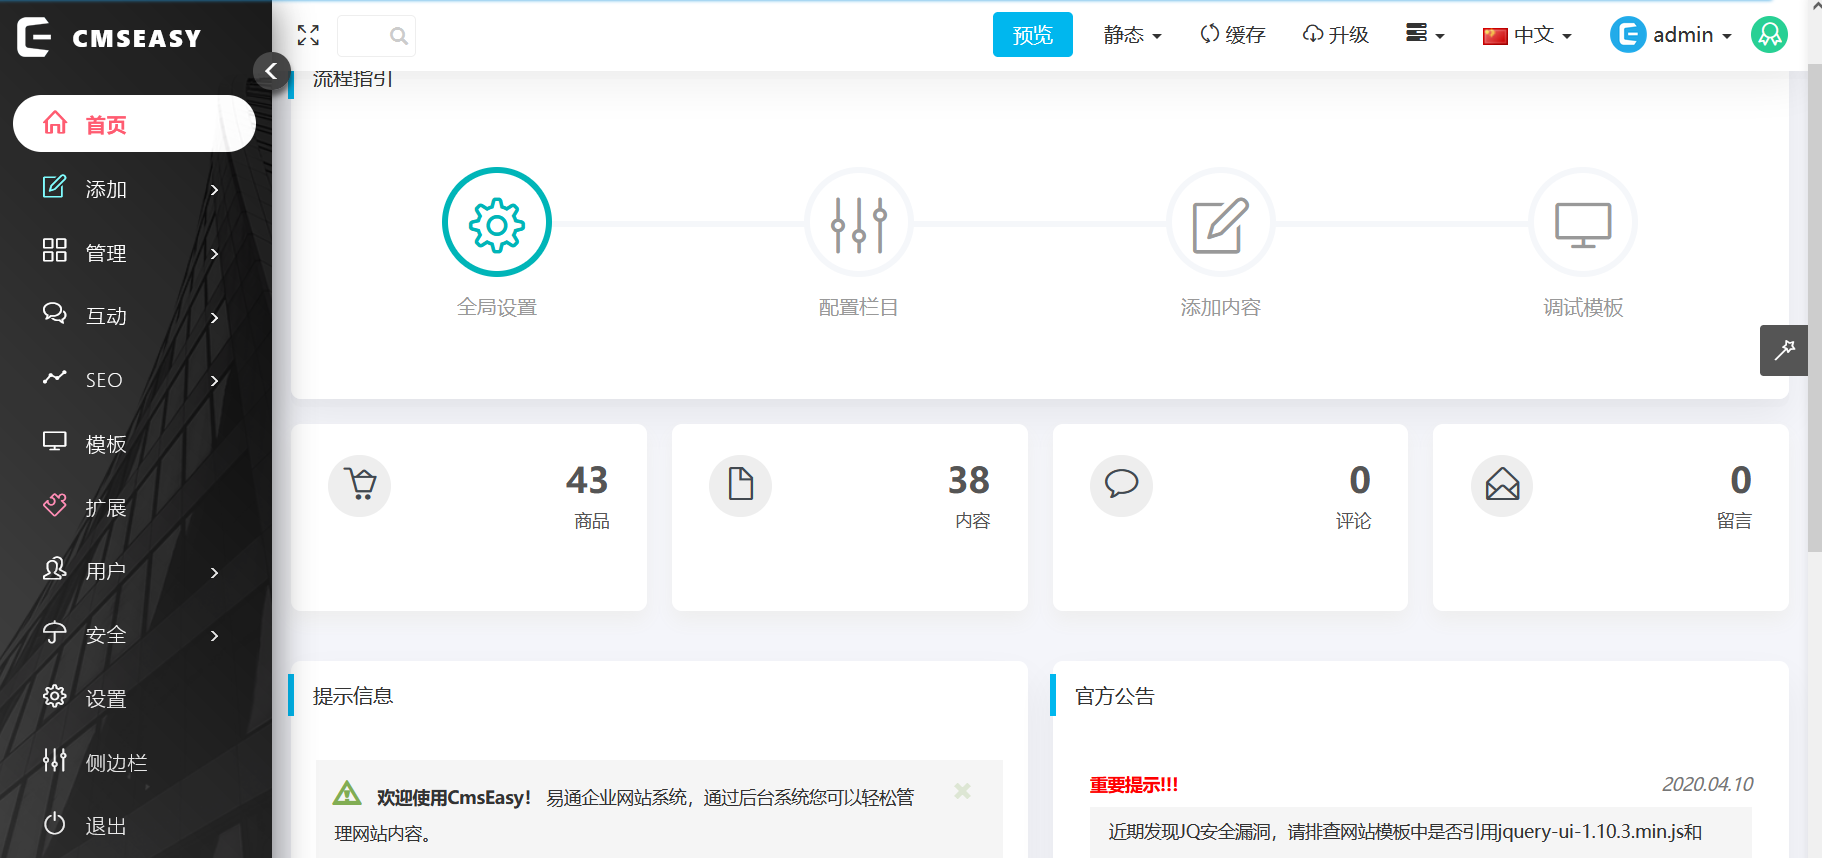Dismiss the 欢迎使用CmsEasy welcome message
Image resolution: width=1822 pixels, height=858 pixels.
(x=962, y=791)
